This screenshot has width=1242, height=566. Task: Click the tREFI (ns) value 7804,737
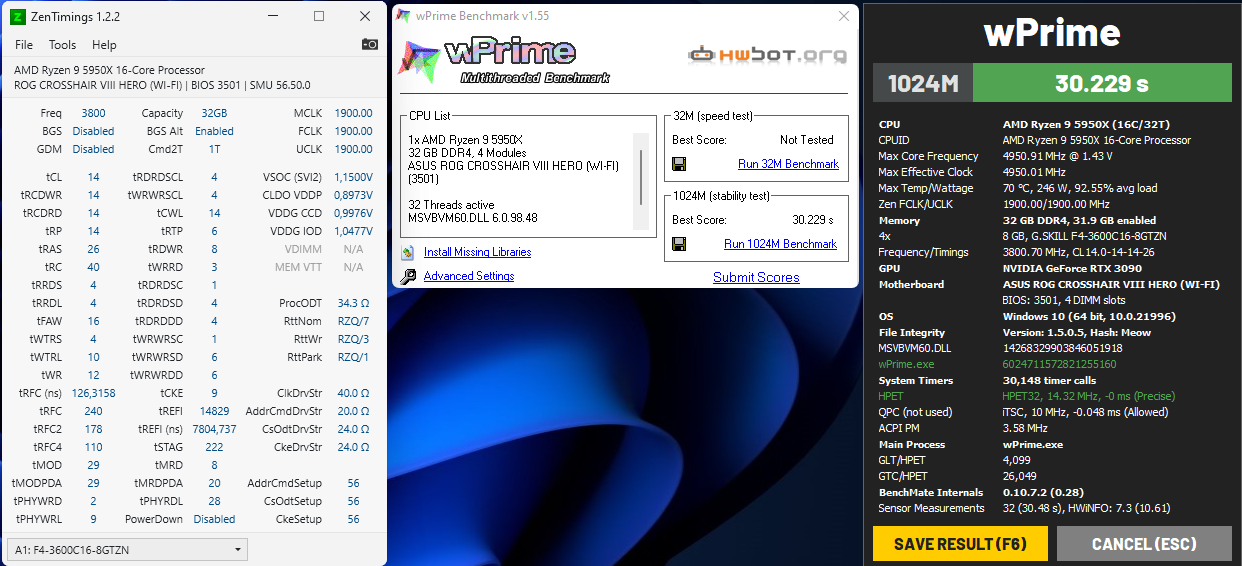214,429
